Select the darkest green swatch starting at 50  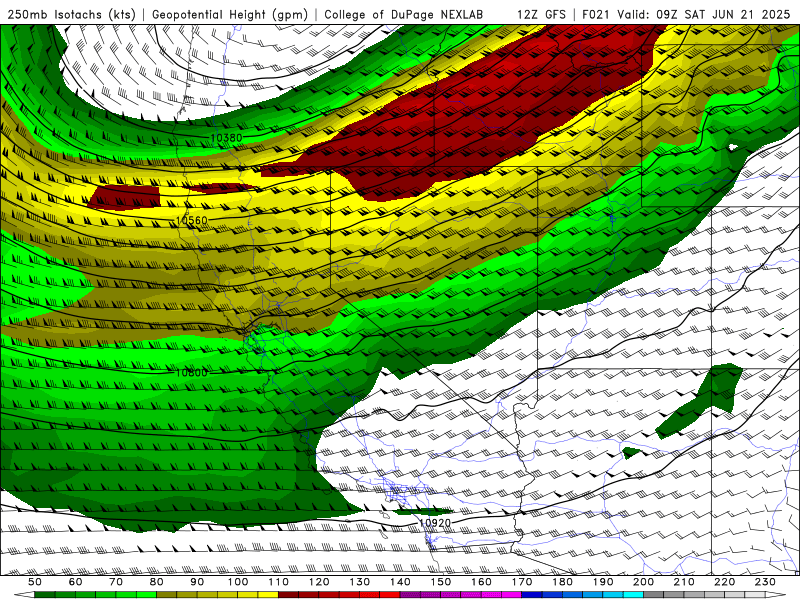44,594
